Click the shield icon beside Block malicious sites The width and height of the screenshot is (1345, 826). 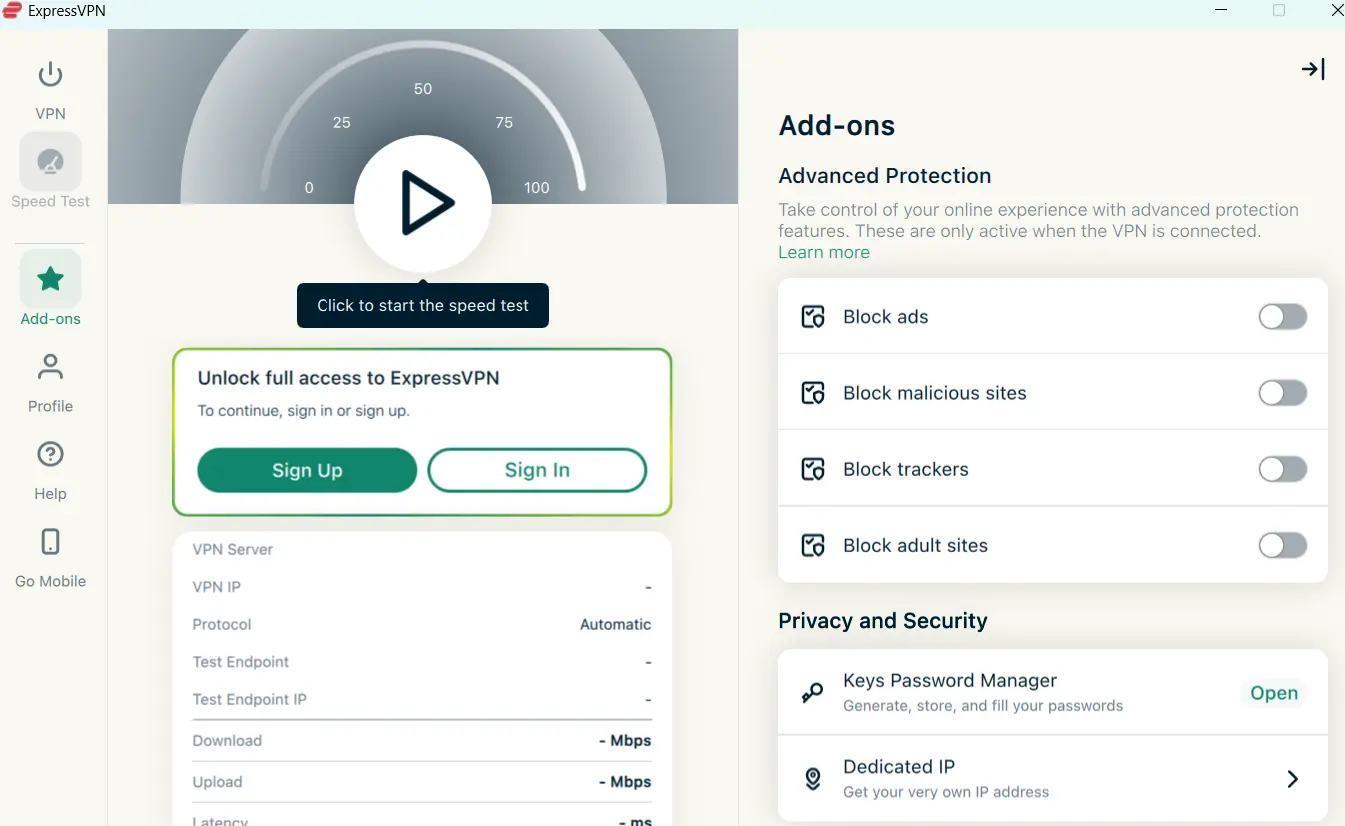click(x=813, y=393)
